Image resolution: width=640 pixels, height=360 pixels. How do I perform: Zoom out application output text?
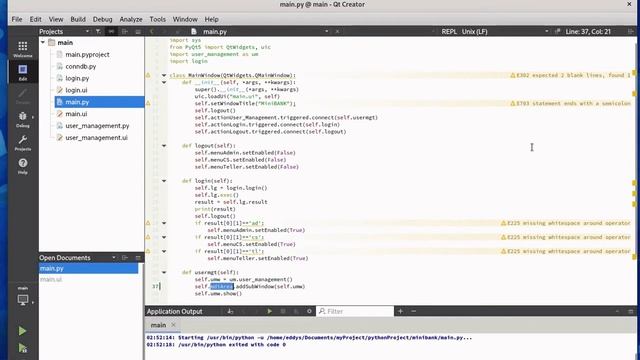point(413,311)
